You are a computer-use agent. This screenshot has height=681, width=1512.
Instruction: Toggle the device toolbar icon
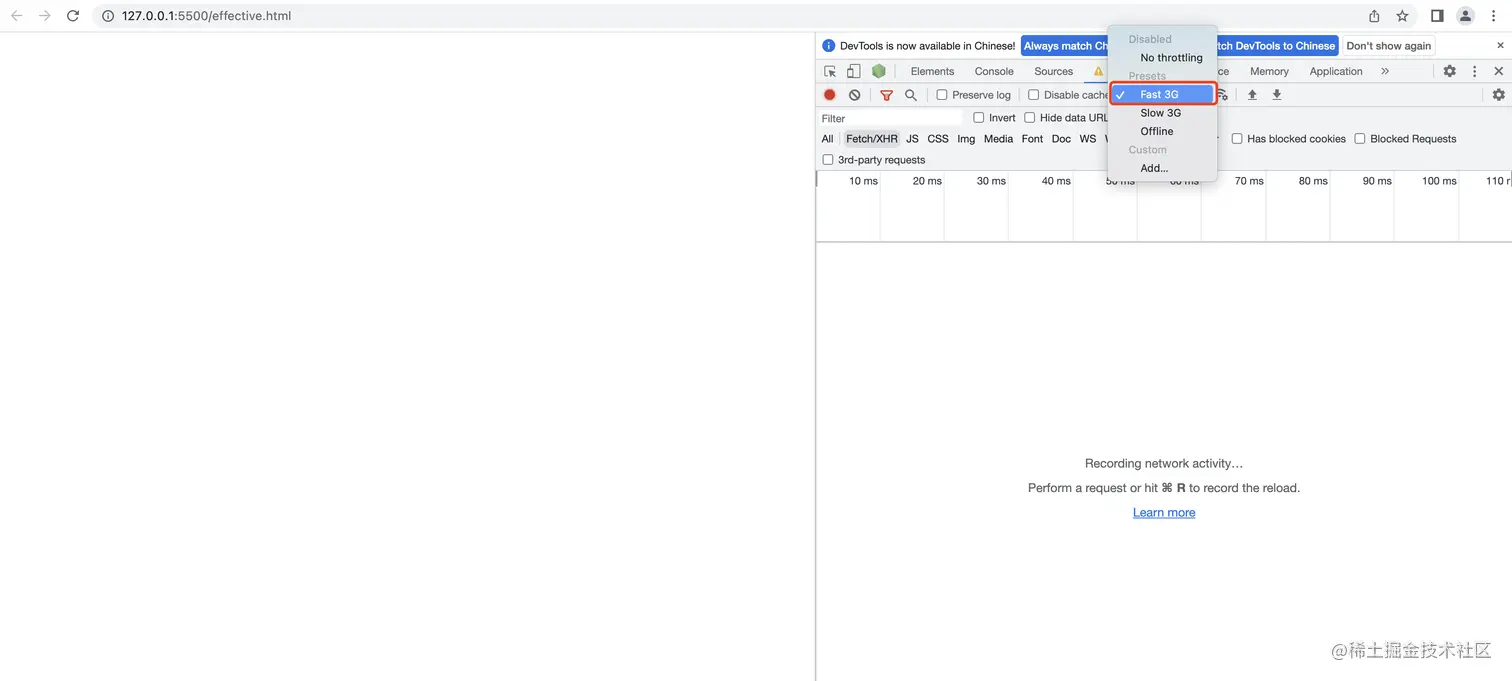point(853,71)
